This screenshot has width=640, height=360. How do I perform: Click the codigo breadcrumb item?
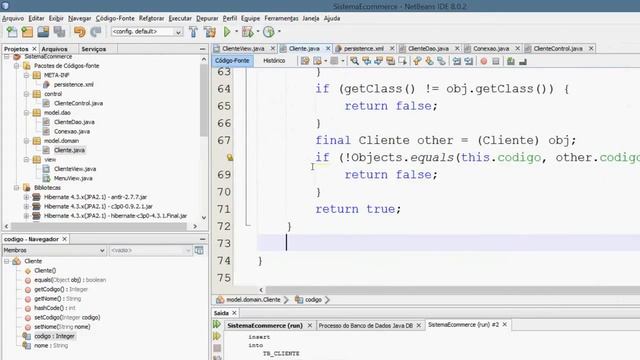click(313, 300)
